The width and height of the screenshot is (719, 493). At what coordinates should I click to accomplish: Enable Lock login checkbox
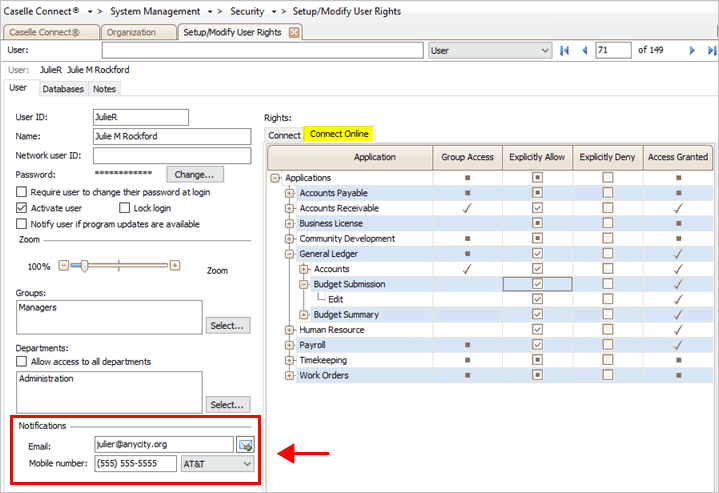(x=125, y=208)
